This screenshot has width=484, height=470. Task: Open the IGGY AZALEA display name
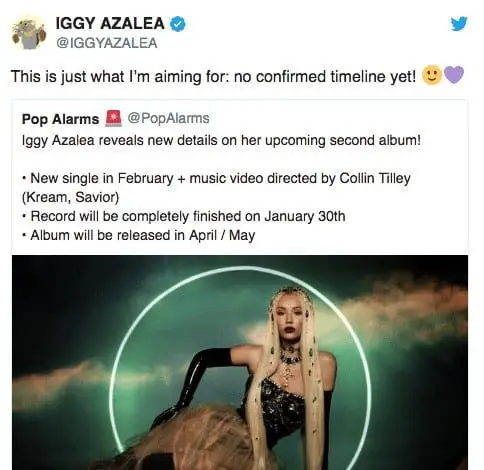point(110,24)
